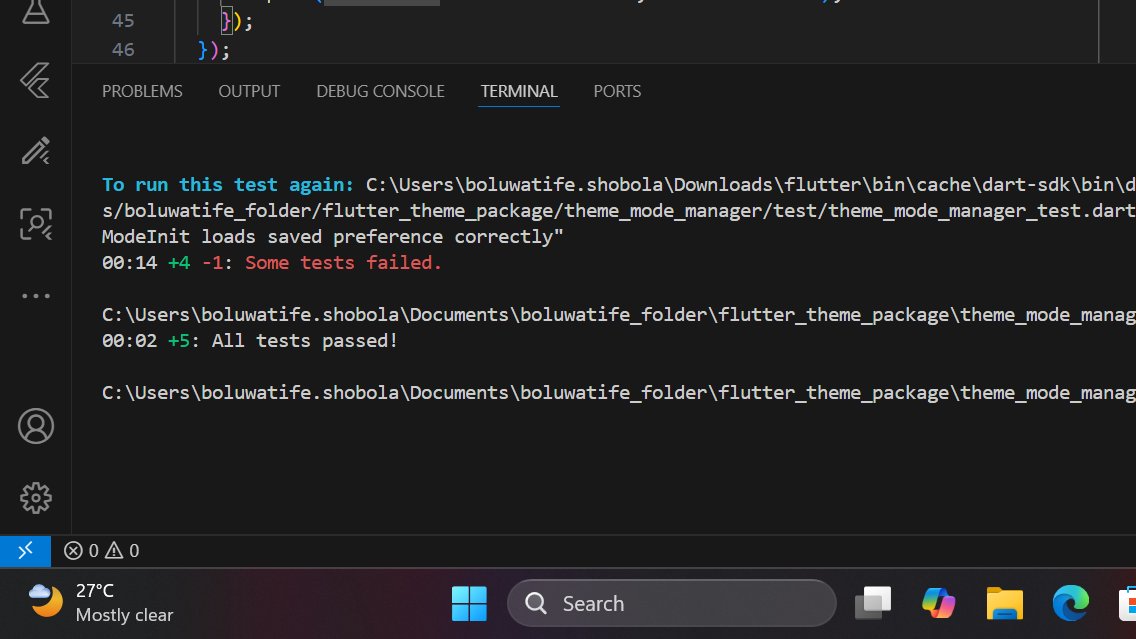Open the Testing beaker view in sidebar
Viewport: 1136px width, 639px height.
point(35,14)
